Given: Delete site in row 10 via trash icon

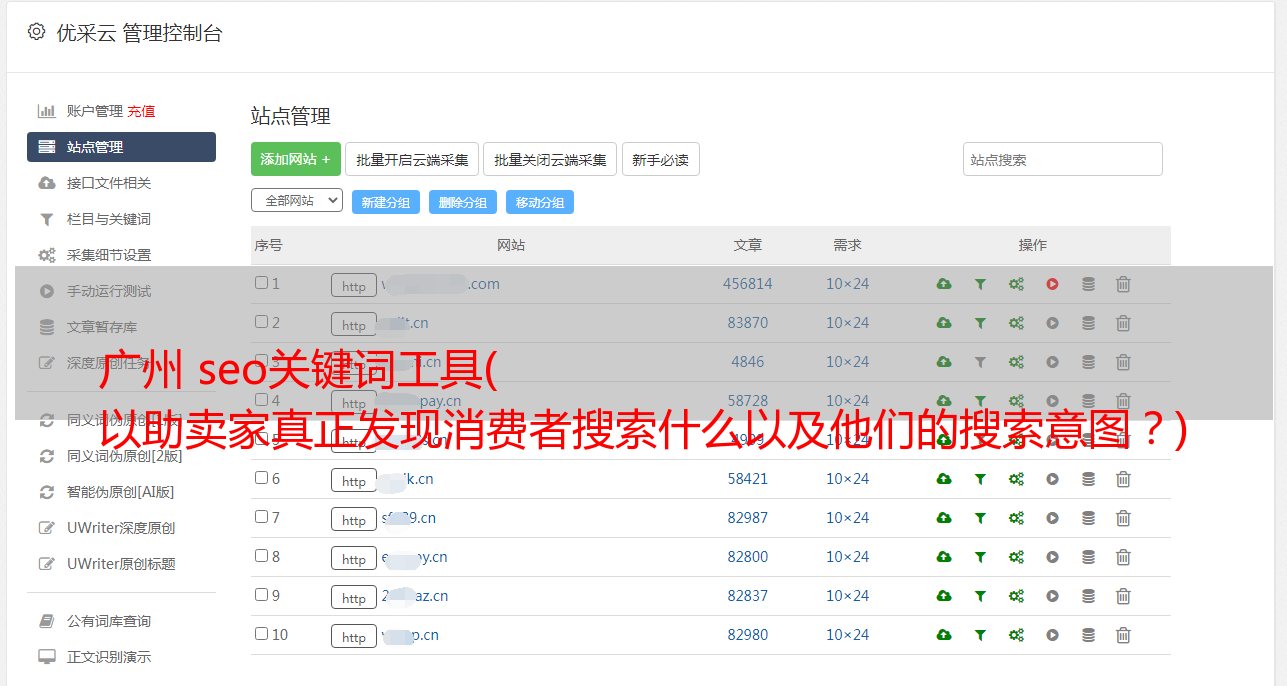Looking at the screenshot, I should coord(1123,635).
